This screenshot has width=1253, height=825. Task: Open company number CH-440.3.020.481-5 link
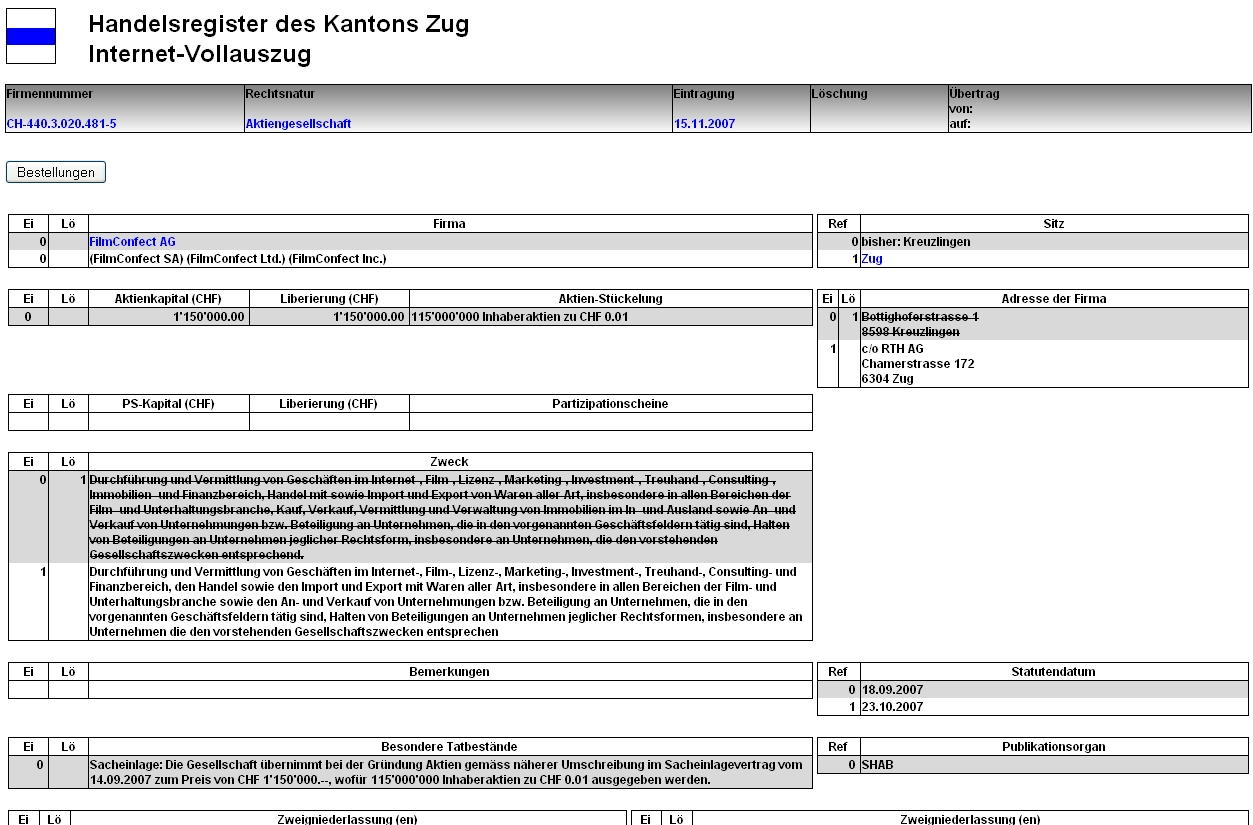(x=61, y=124)
